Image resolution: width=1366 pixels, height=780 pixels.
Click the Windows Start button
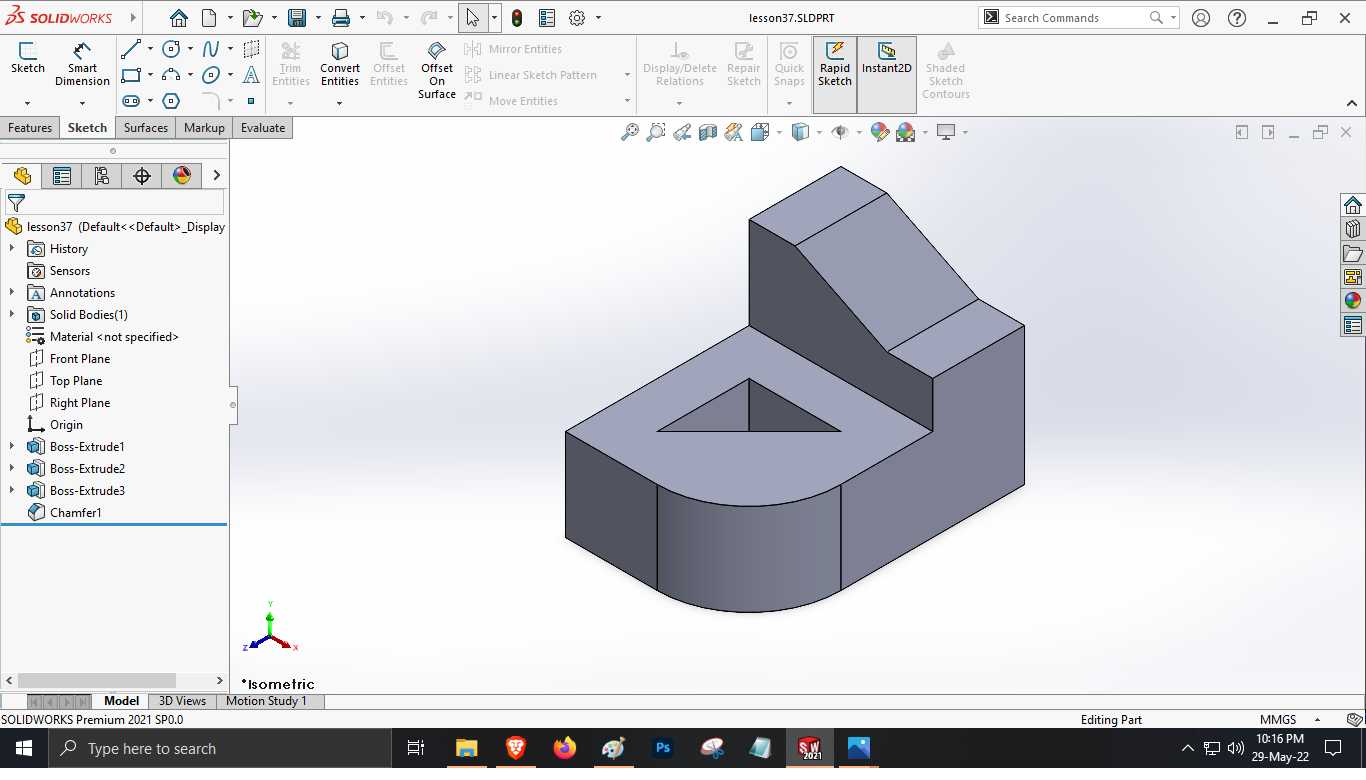click(23, 748)
